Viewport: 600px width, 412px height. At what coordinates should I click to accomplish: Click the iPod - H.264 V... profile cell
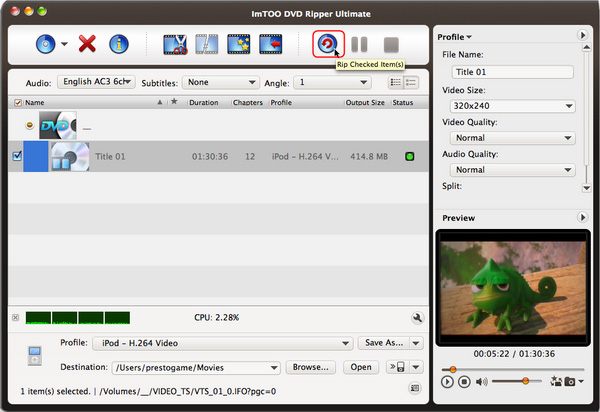pos(305,156)
